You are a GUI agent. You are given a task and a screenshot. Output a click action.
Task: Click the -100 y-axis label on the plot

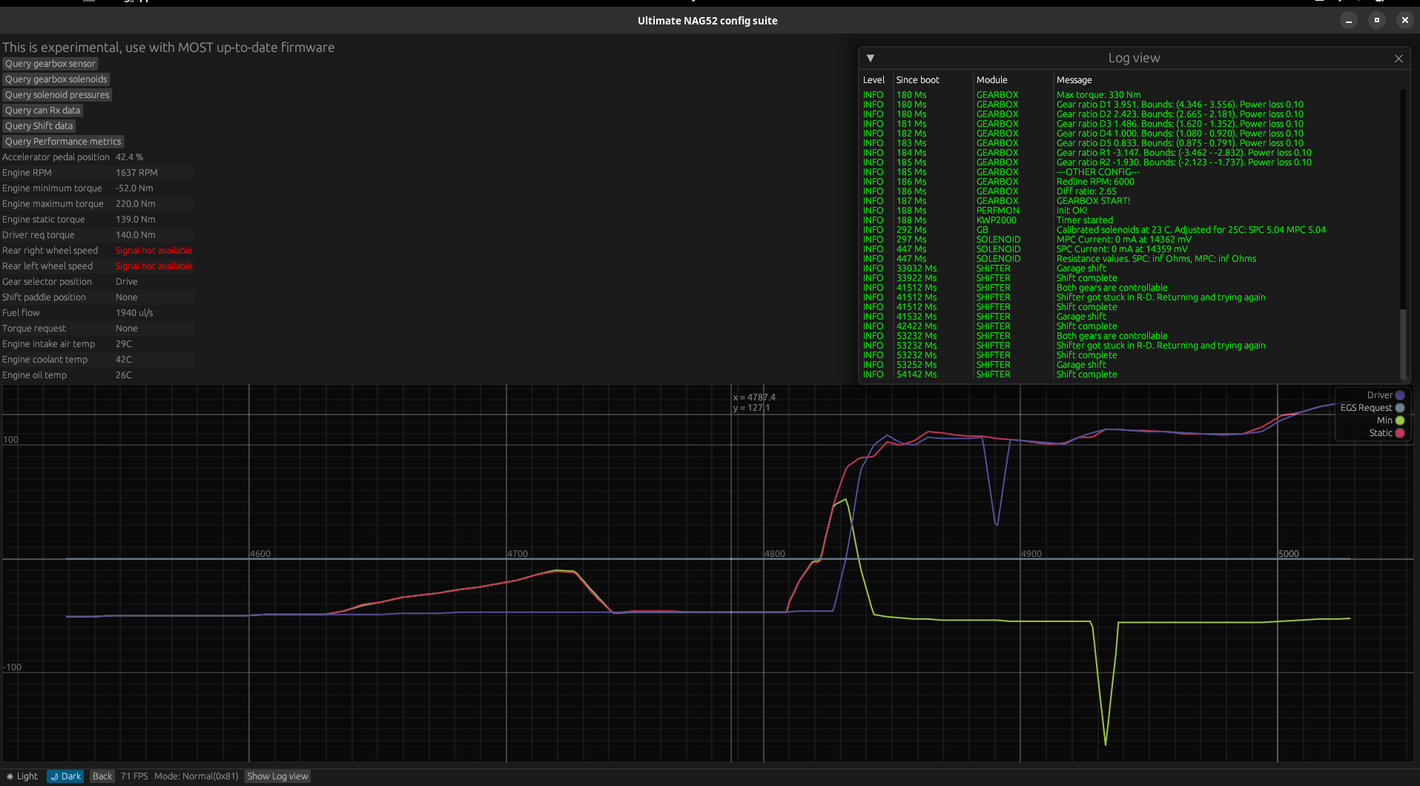[13, 668]
